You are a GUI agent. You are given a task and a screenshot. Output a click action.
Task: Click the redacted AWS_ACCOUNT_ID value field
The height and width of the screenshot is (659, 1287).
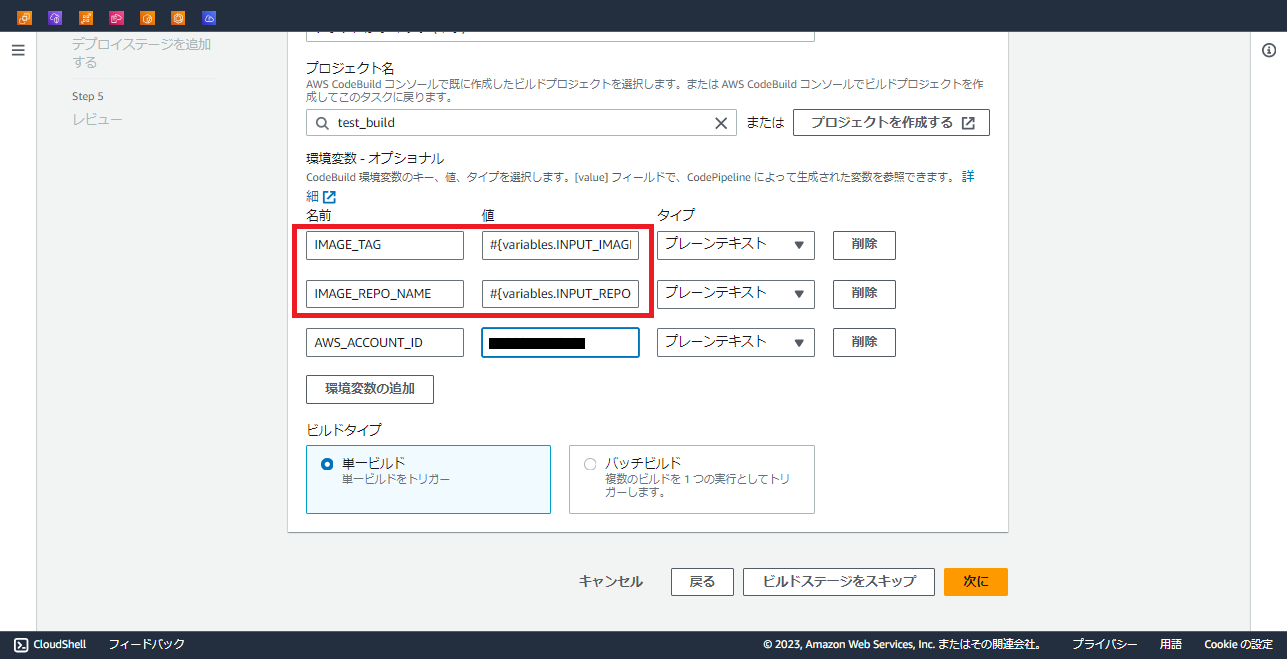coord(560,342)
